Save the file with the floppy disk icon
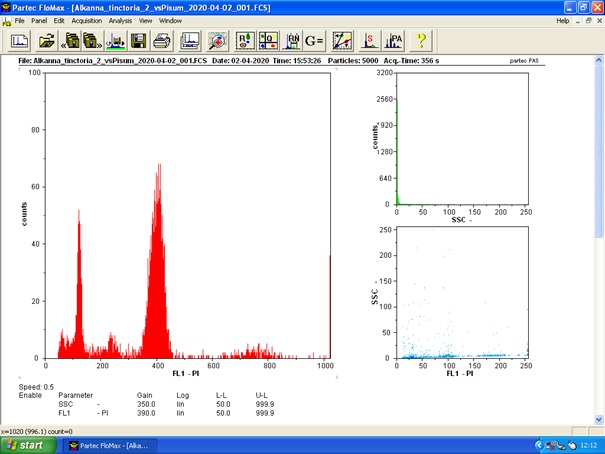This screenshot has height=454, width=605. (x=139, y=41)
